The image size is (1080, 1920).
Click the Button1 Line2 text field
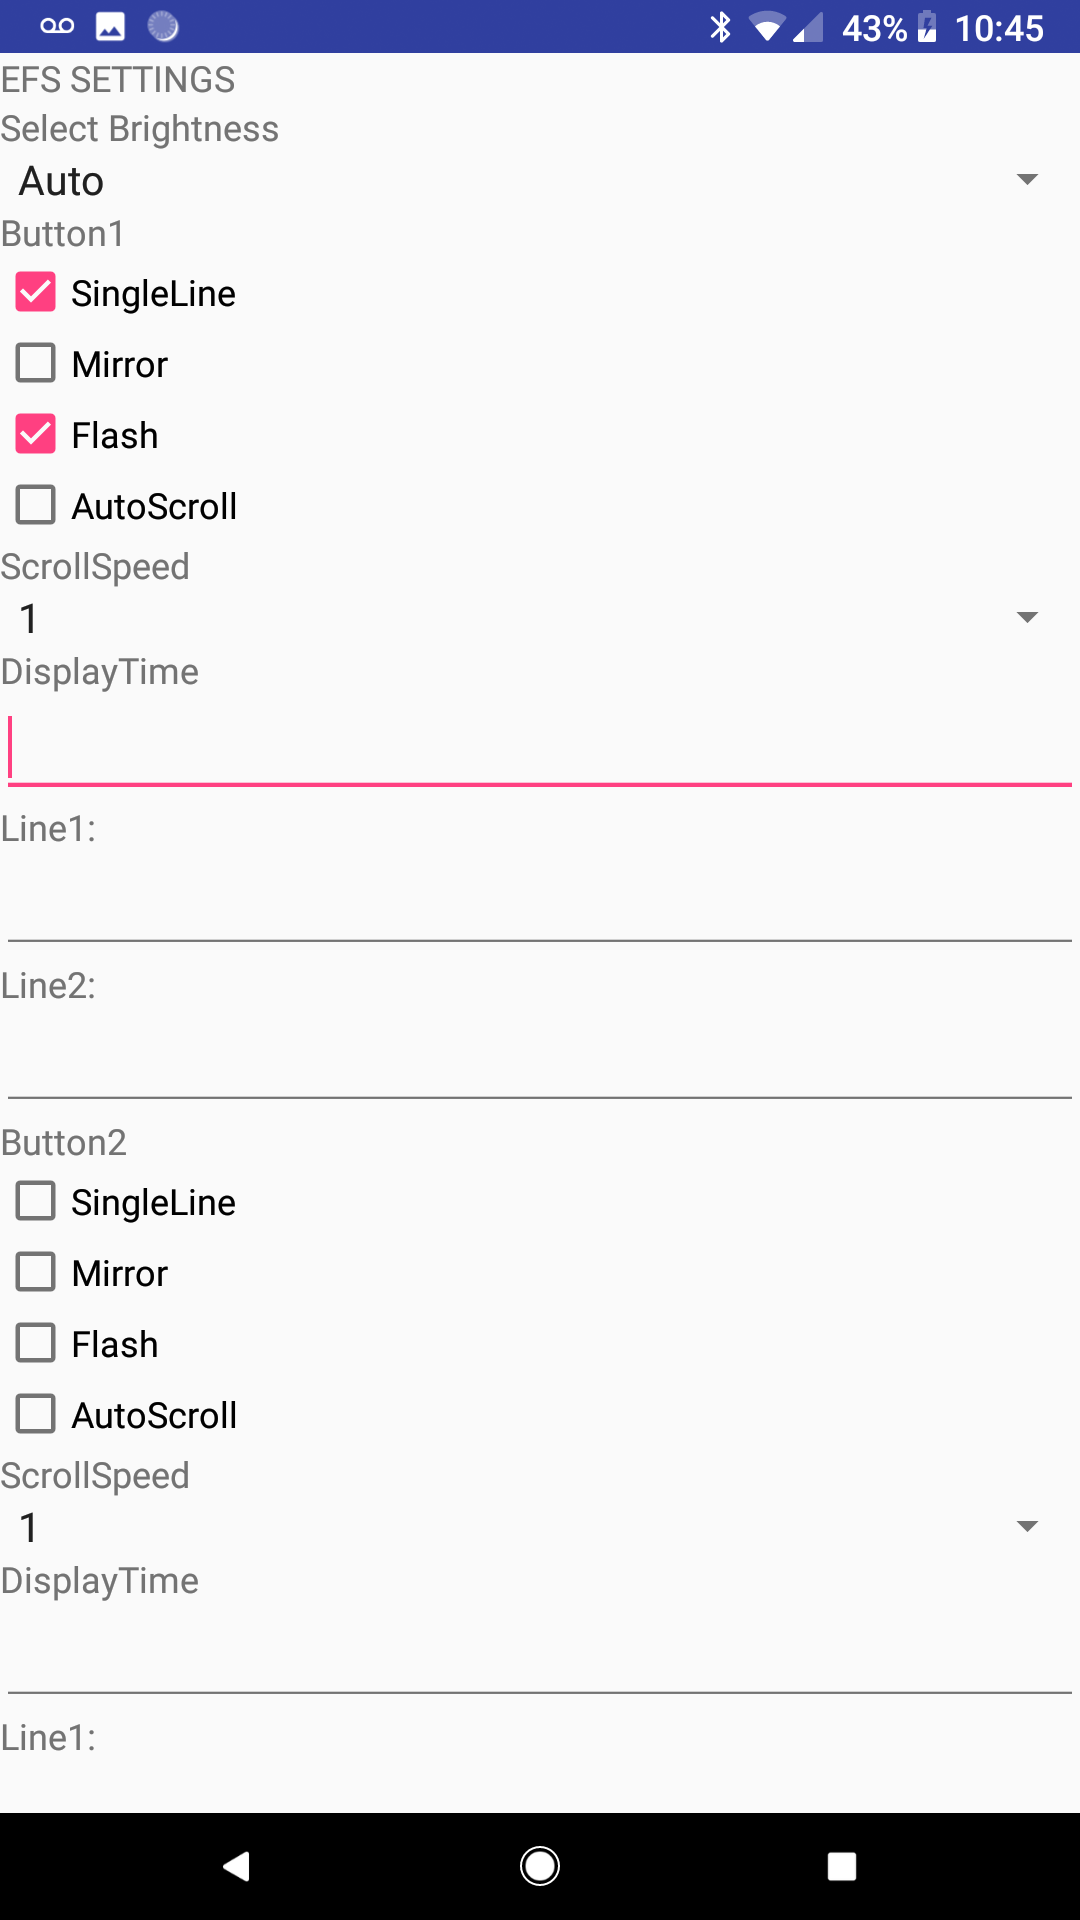pos(540,1062)
